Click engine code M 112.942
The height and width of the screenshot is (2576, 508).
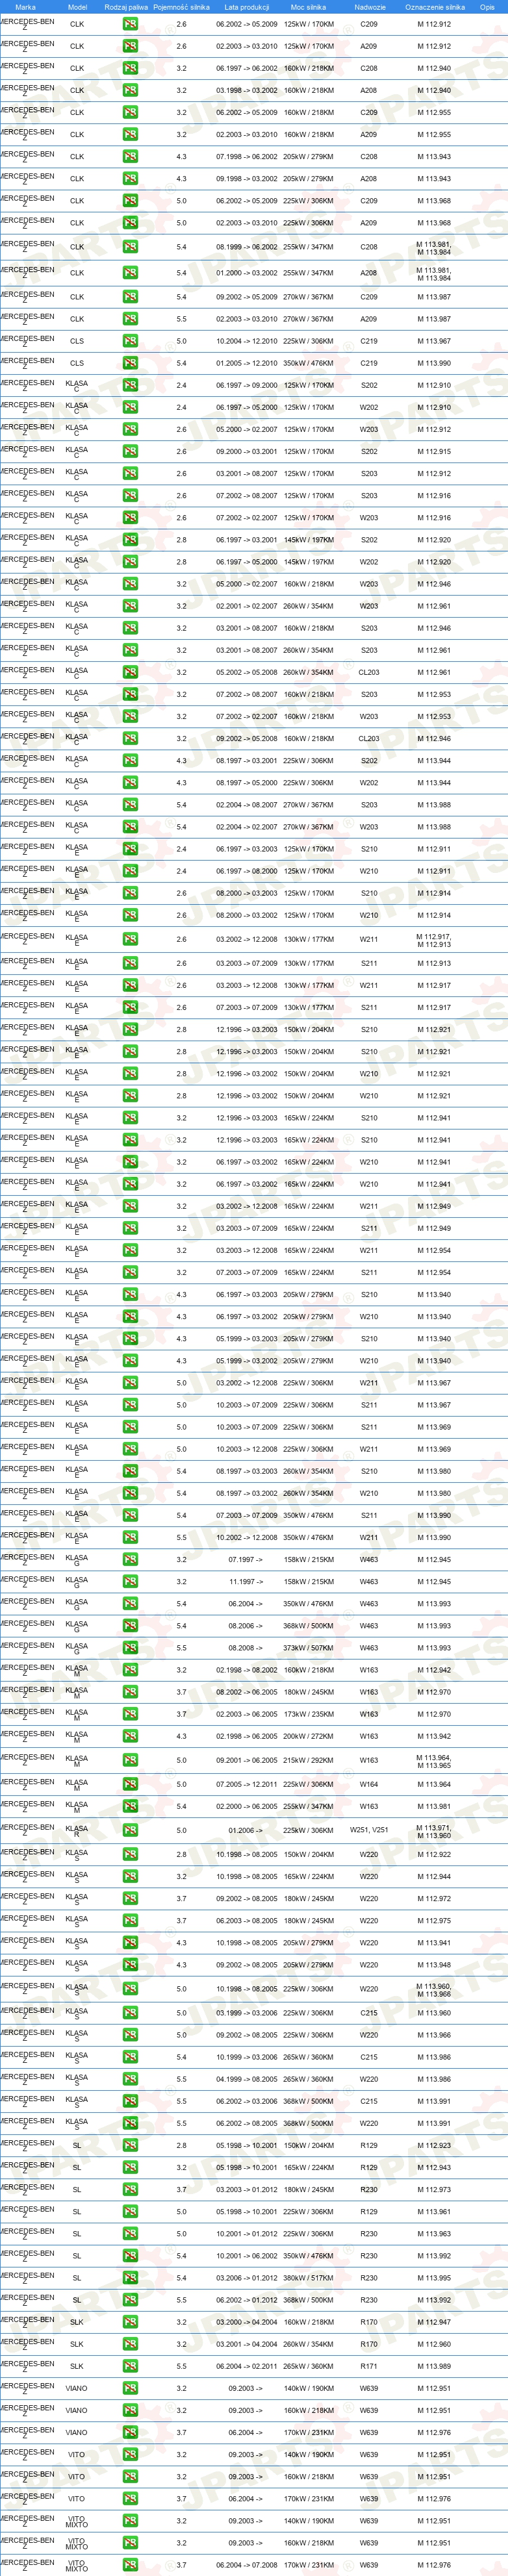point(434,1670)
